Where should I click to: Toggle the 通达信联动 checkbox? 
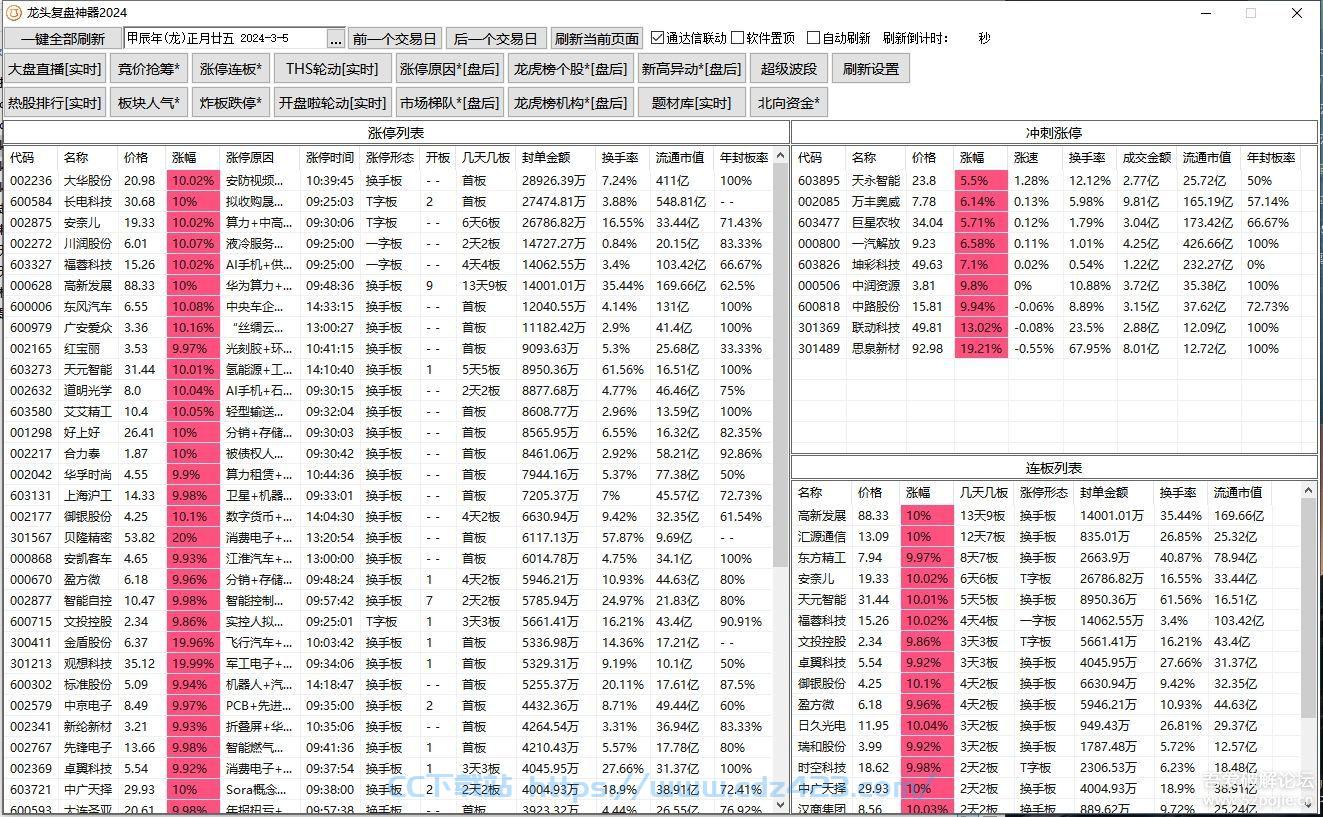pos(688,38)
